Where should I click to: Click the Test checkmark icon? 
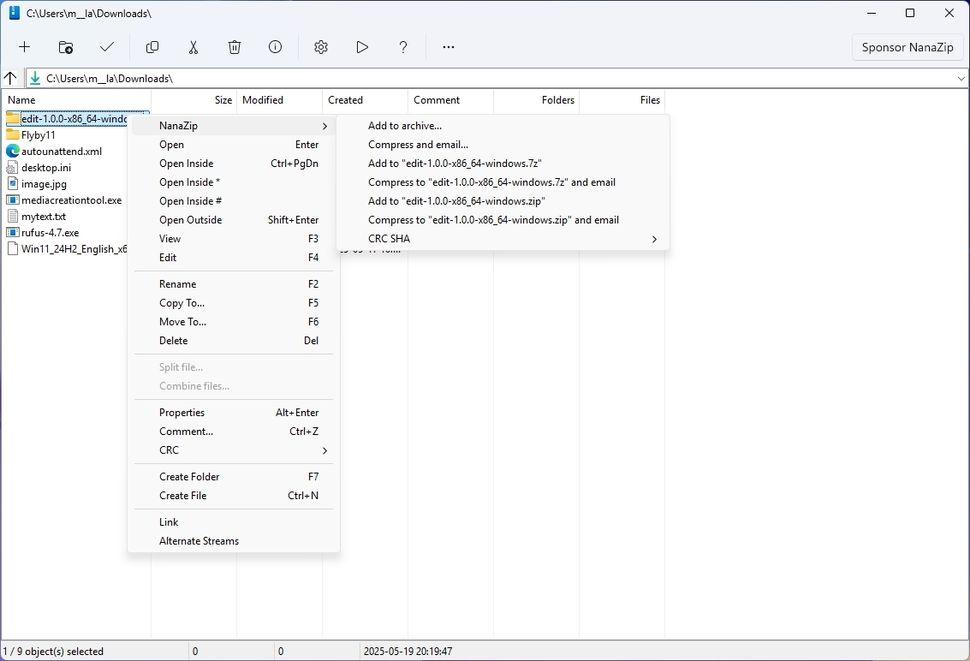(x=107, y=47)
